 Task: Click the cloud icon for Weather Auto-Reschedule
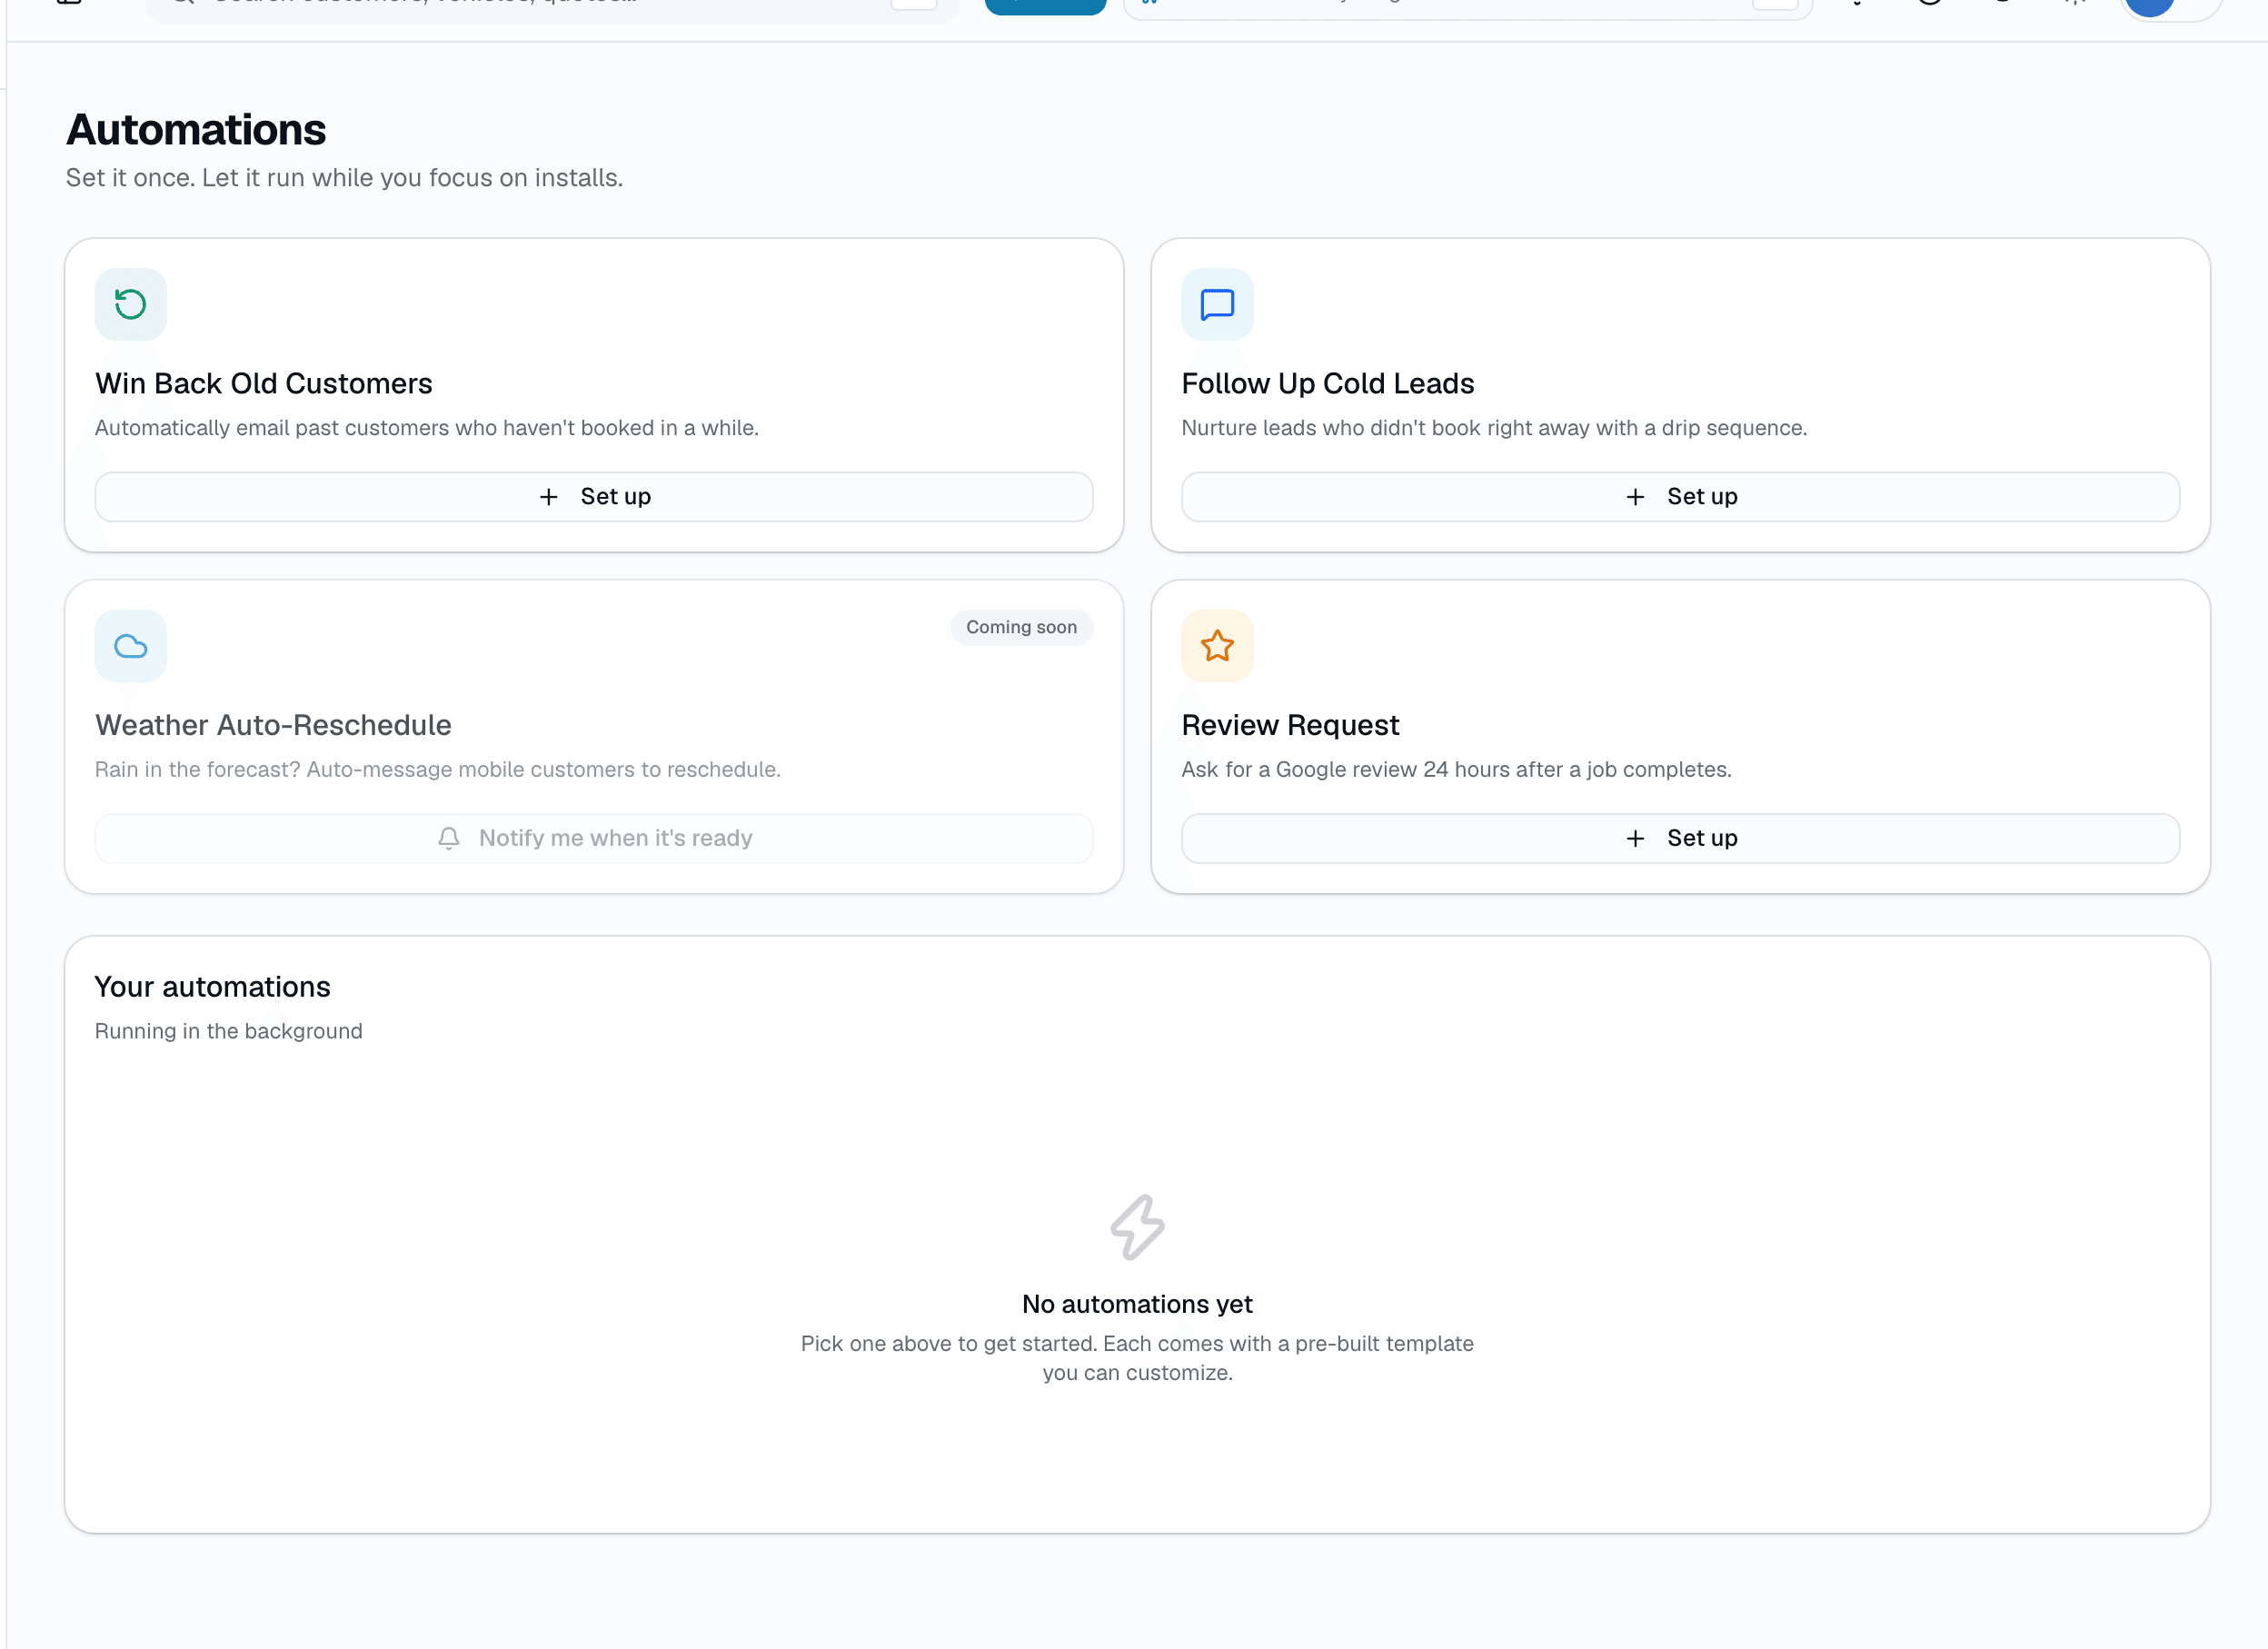pyautogui.click(x=131, y=646)
